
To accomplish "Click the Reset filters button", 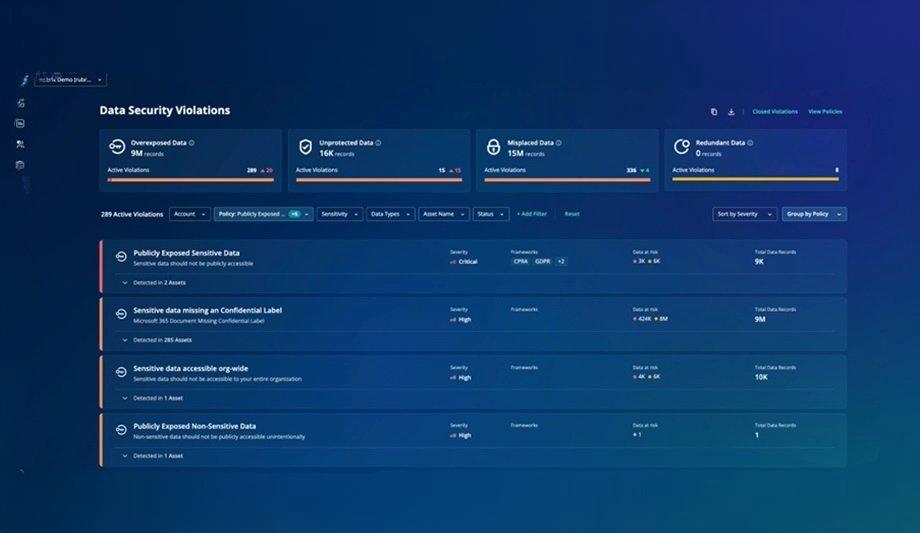I will pyautogui.click(x=572, y=214).
